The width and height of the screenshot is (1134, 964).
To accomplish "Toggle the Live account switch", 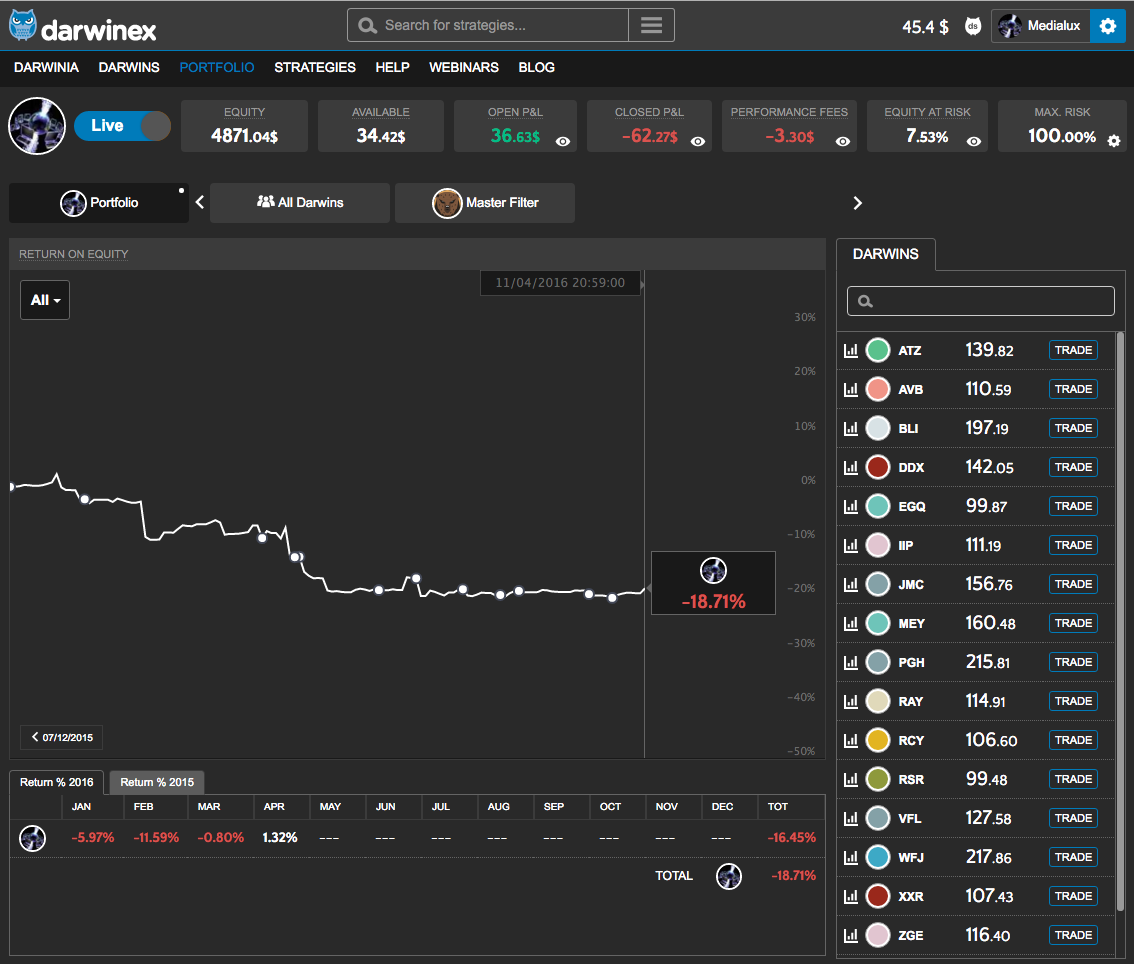I will coord(122,126).
